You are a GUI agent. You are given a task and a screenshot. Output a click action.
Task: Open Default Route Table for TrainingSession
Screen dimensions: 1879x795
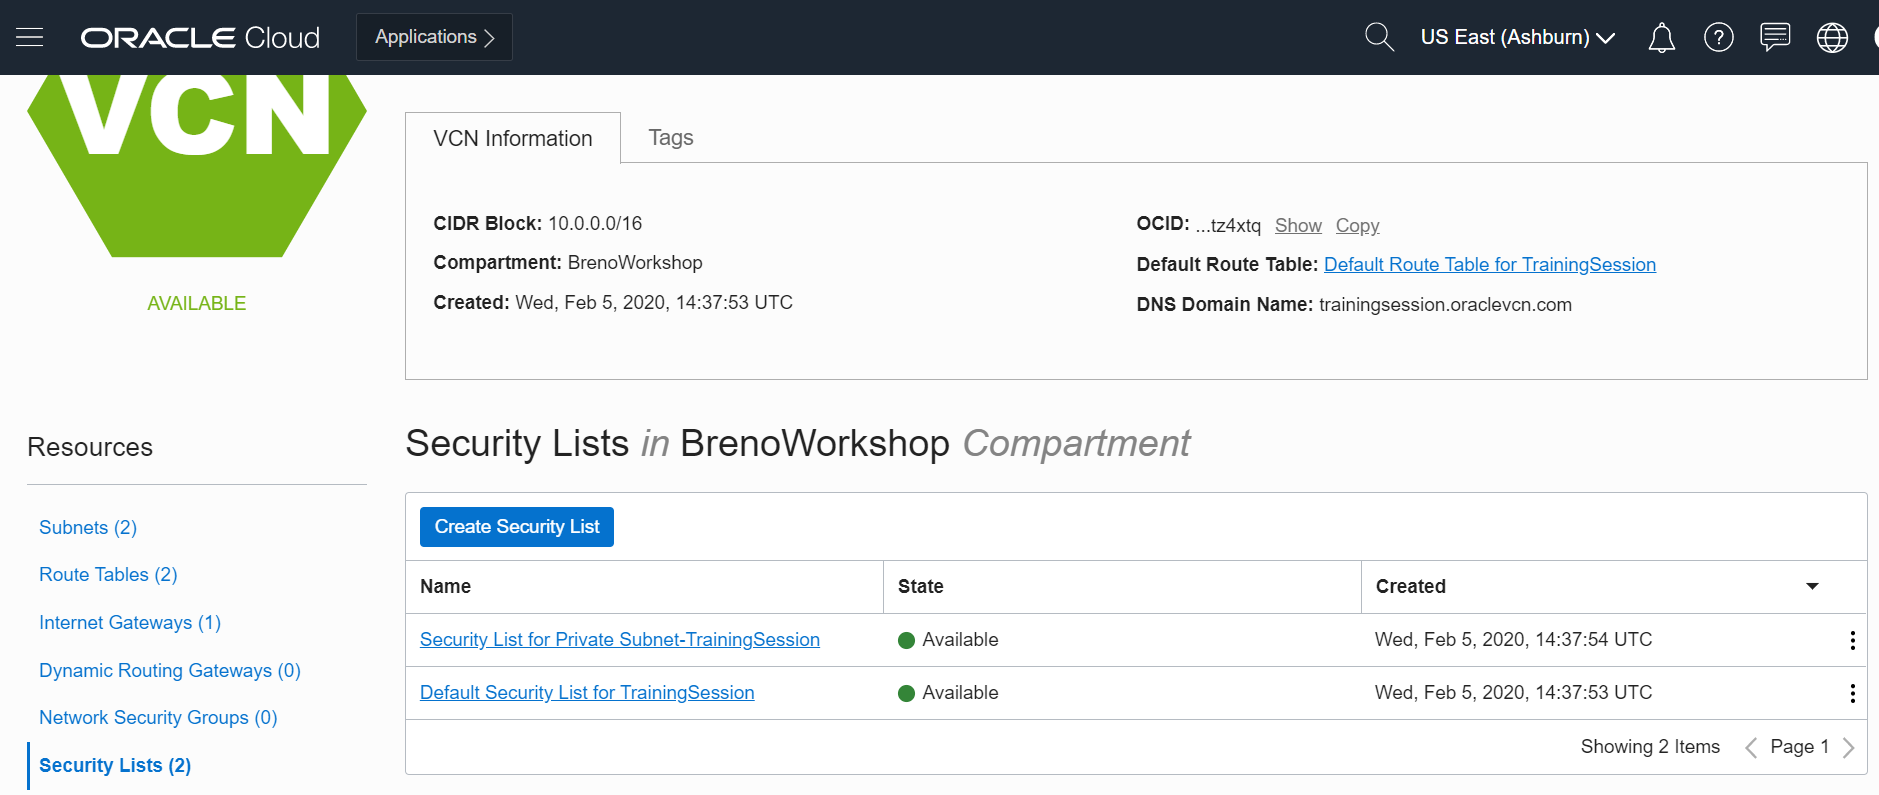tap(1490, 264)
